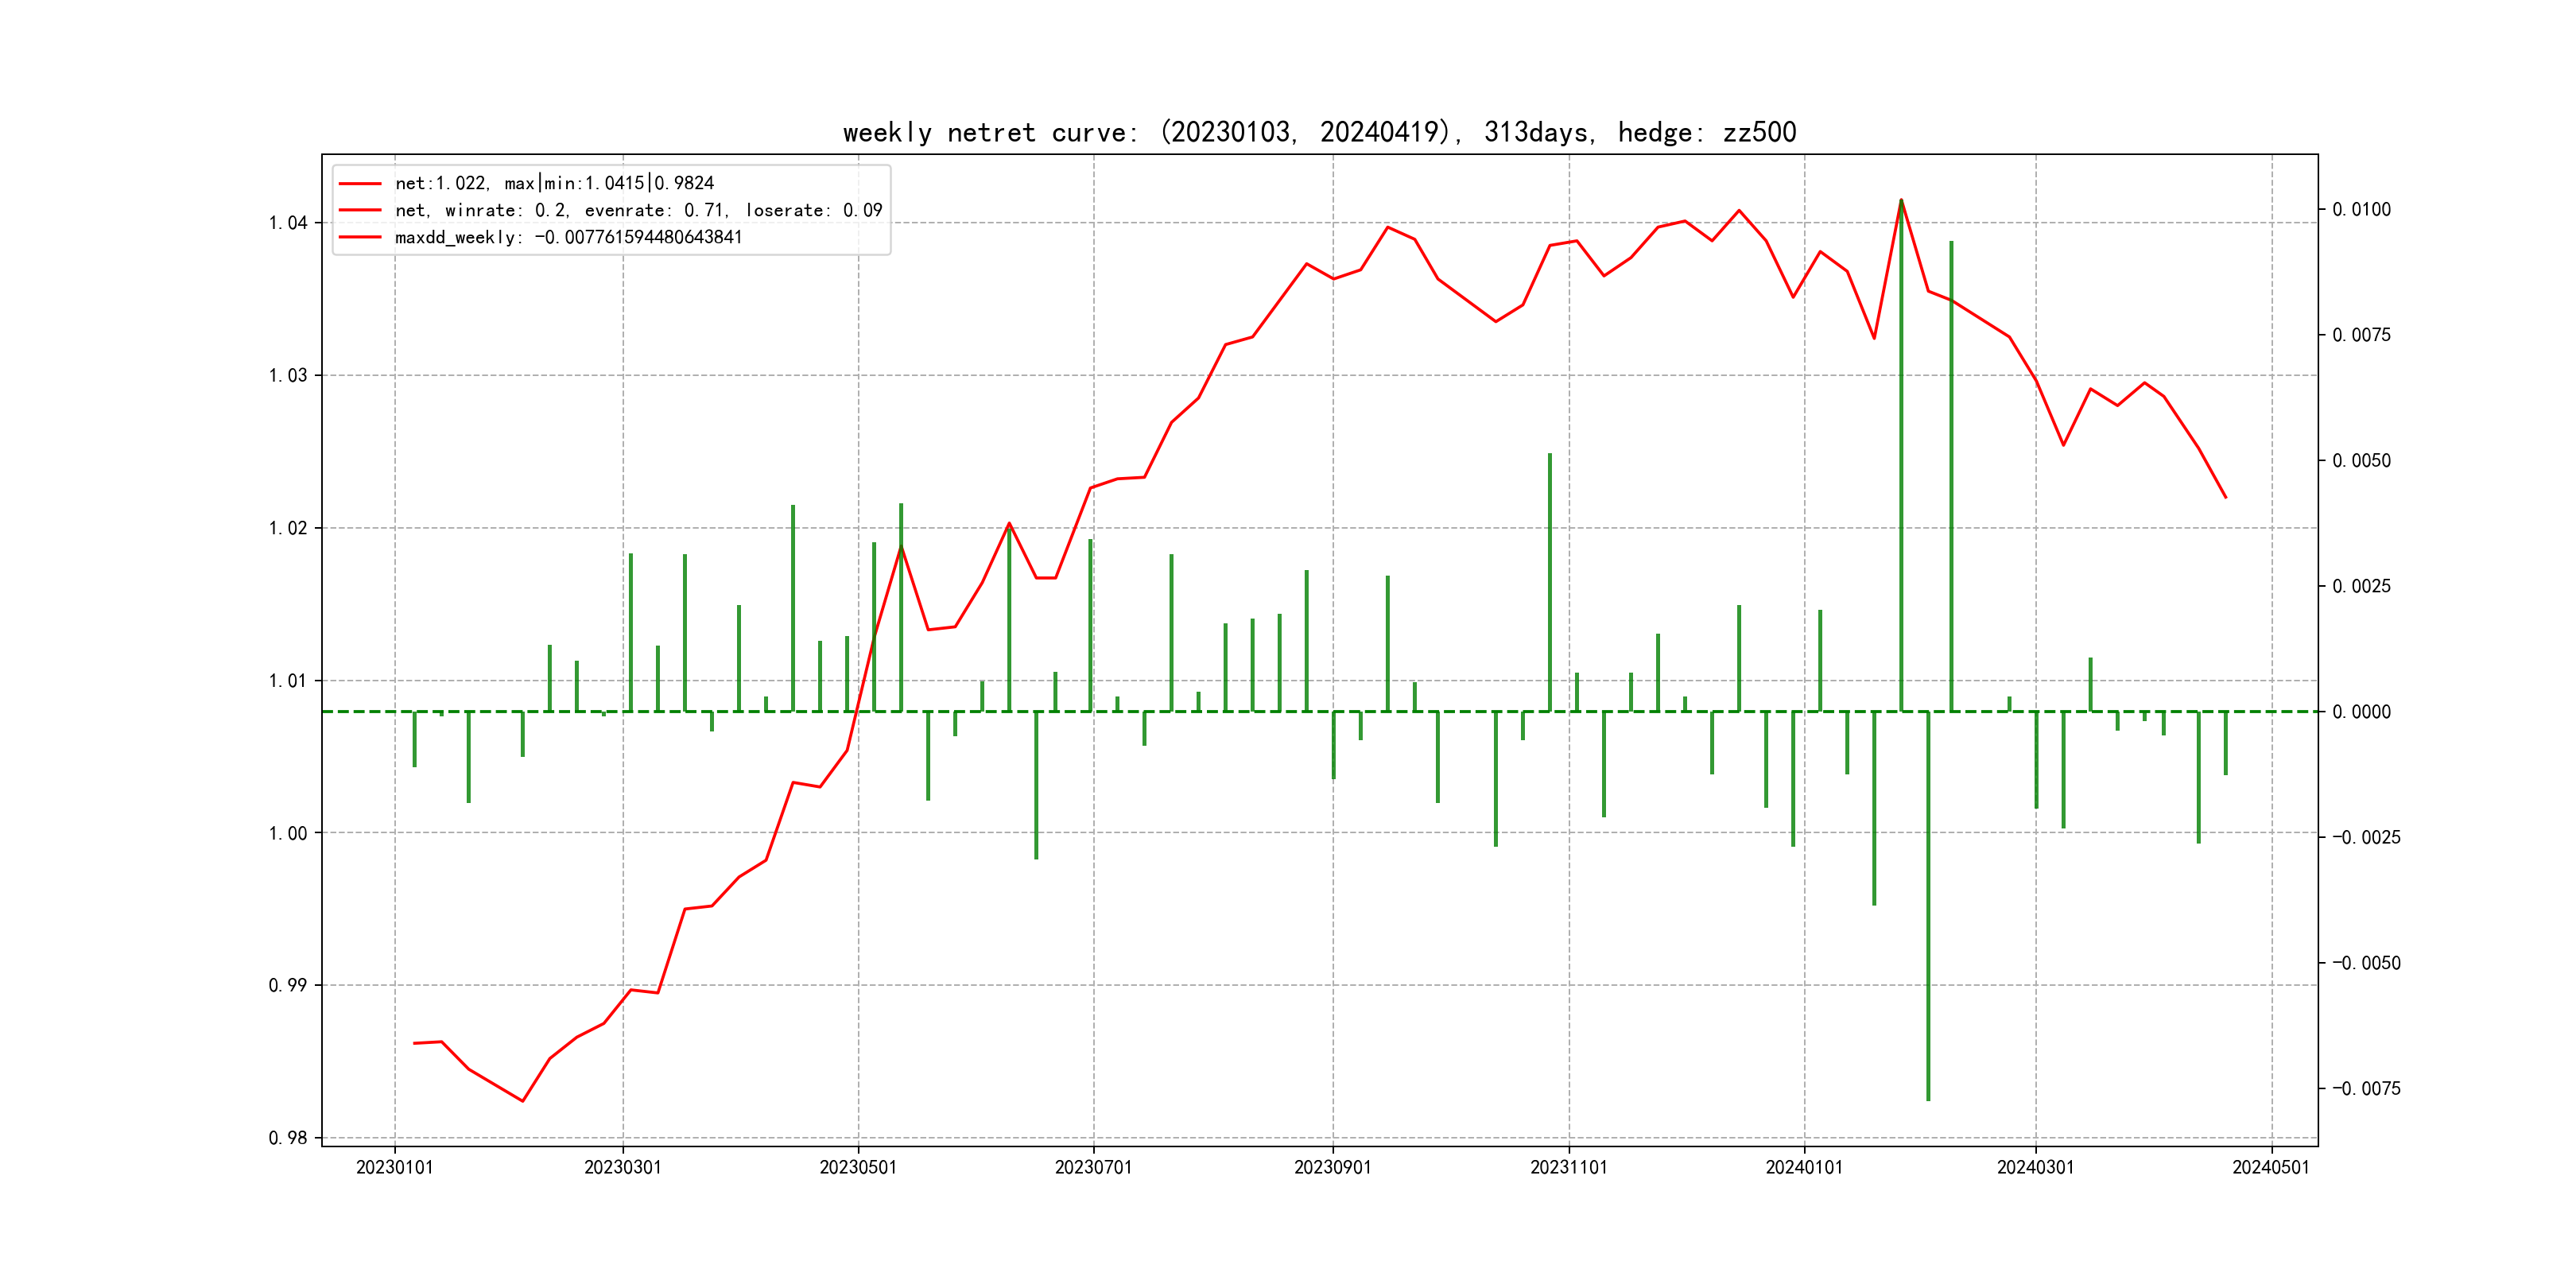Click red line sample beside net:1.022 legend
2576x1288 pixels.
[360, 183]
